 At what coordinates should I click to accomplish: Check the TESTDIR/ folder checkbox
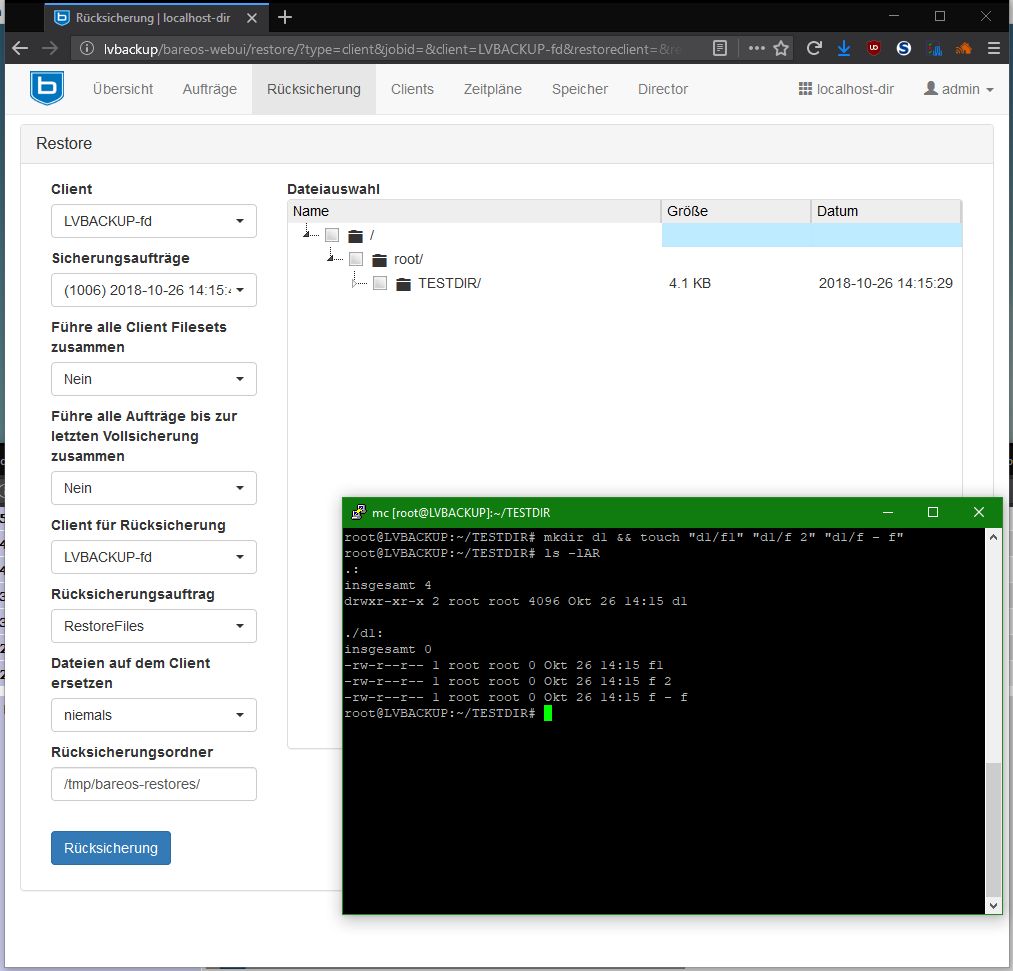pyautogui.click(x=380, y=284)
